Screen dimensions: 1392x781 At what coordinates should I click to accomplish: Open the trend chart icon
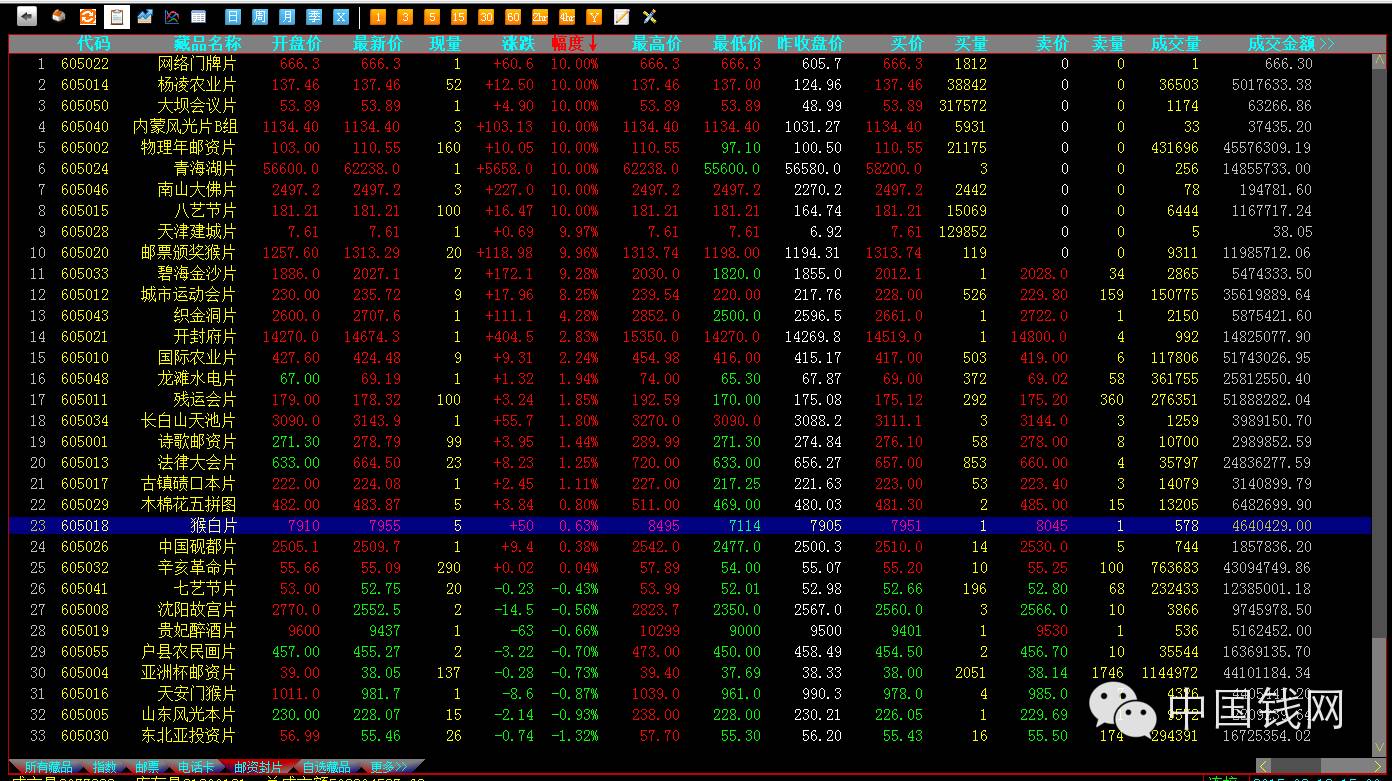pos(145,17)
